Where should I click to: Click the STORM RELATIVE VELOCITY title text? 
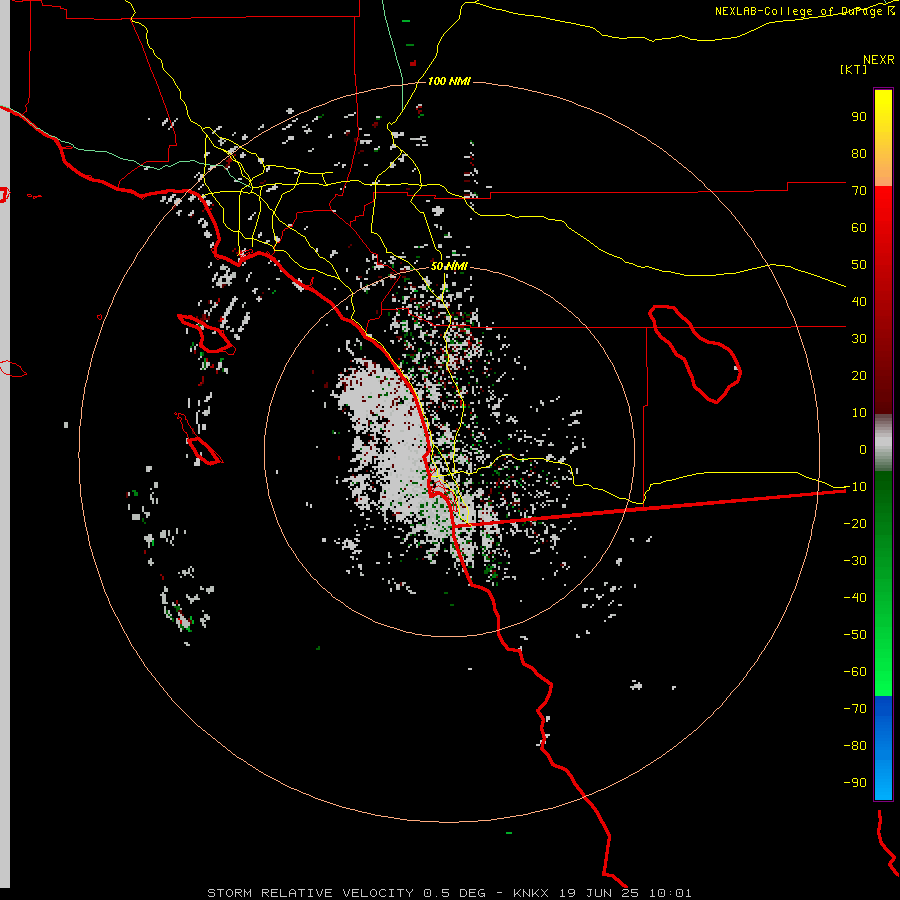click(x=310, y=893)
